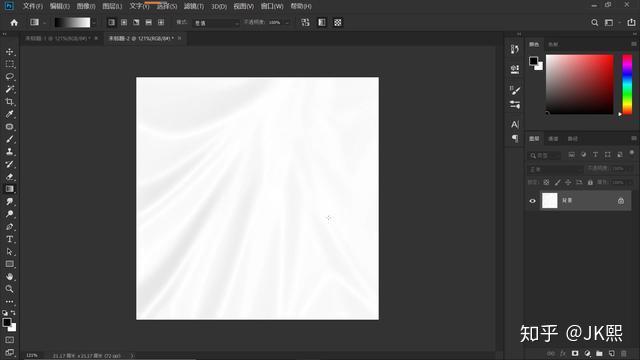Swap foreground and background colors
Viewport: 640px width, 360px height.
[x=13, y=313]
